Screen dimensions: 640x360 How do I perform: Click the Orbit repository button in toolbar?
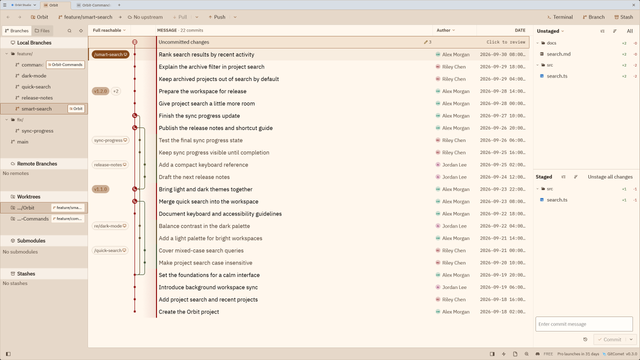point(39,17)
